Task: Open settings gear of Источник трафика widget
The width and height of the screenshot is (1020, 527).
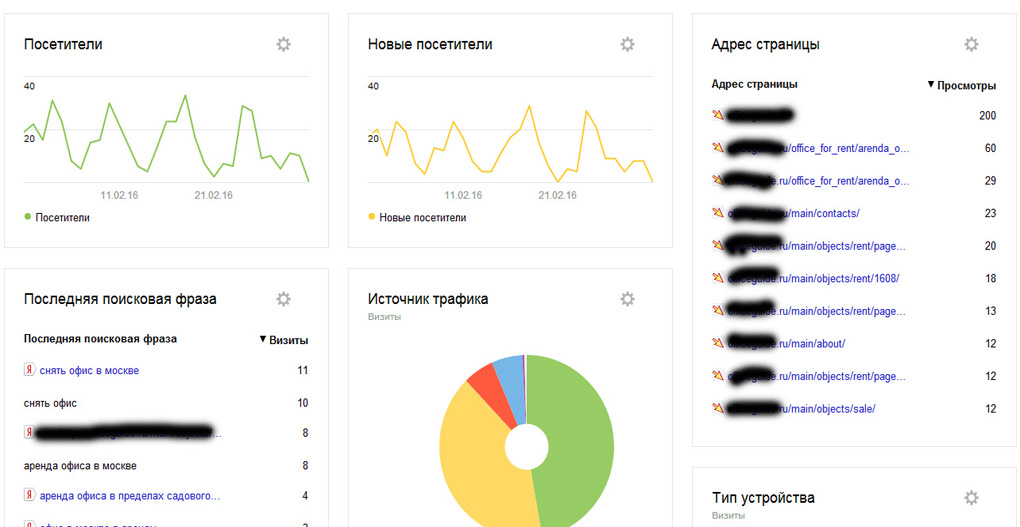Action: click(627, 299)
